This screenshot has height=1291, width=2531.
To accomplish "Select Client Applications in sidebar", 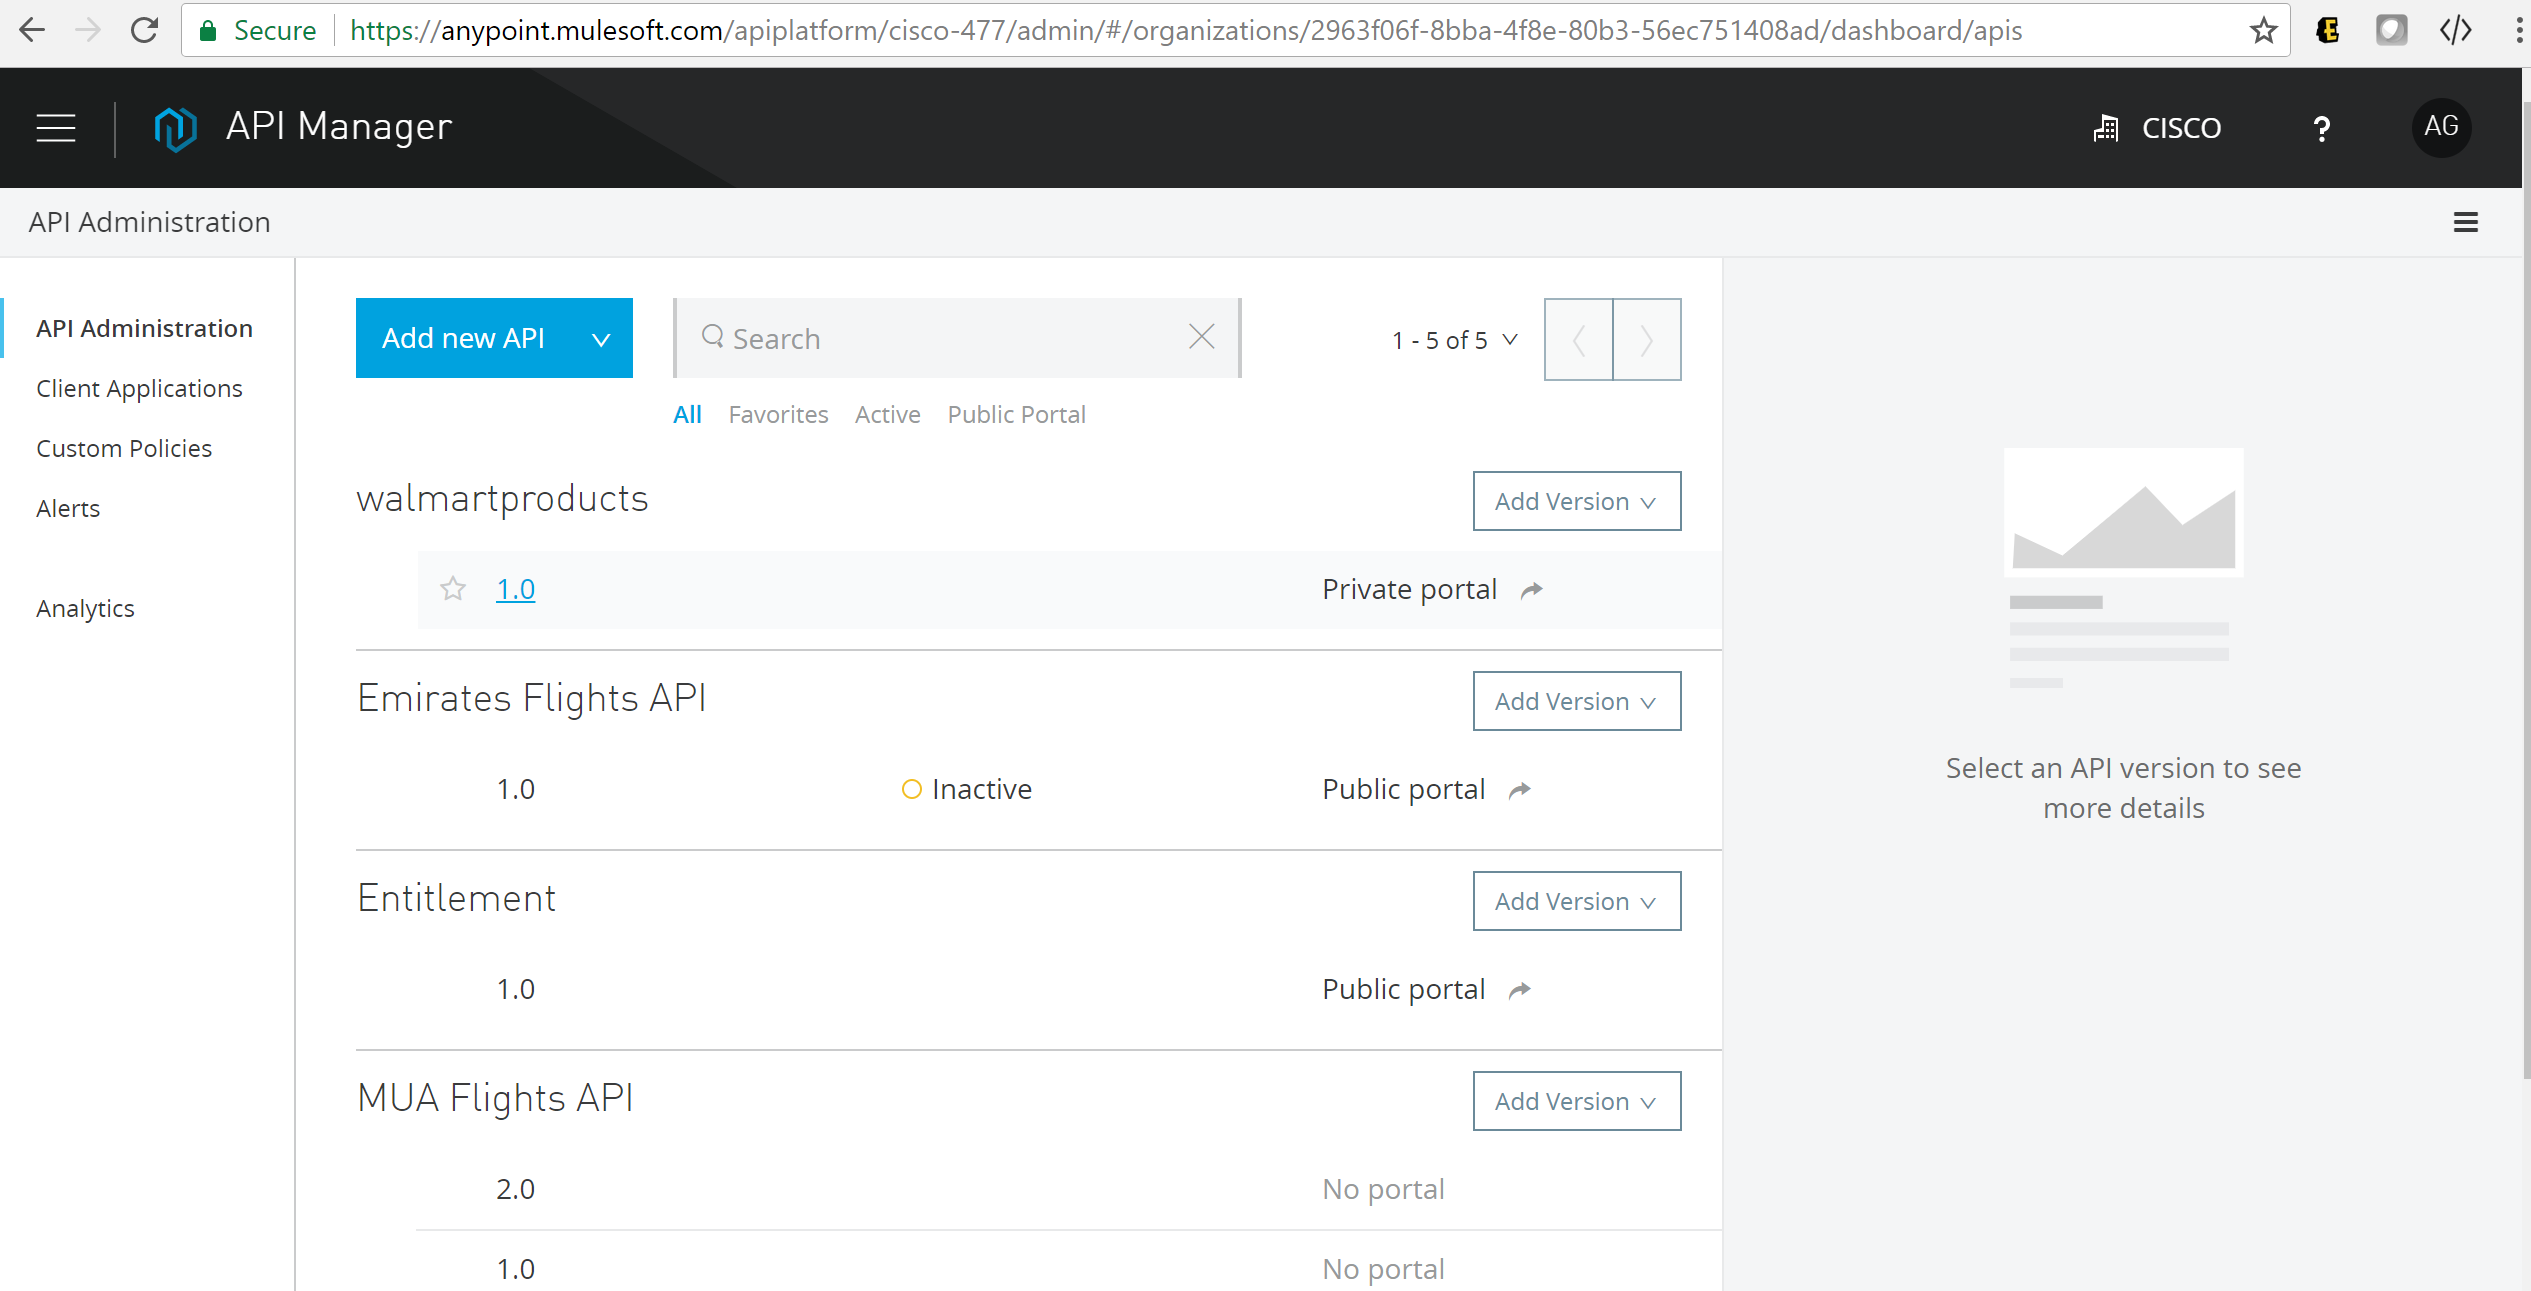I will click(x=139, y=389).
